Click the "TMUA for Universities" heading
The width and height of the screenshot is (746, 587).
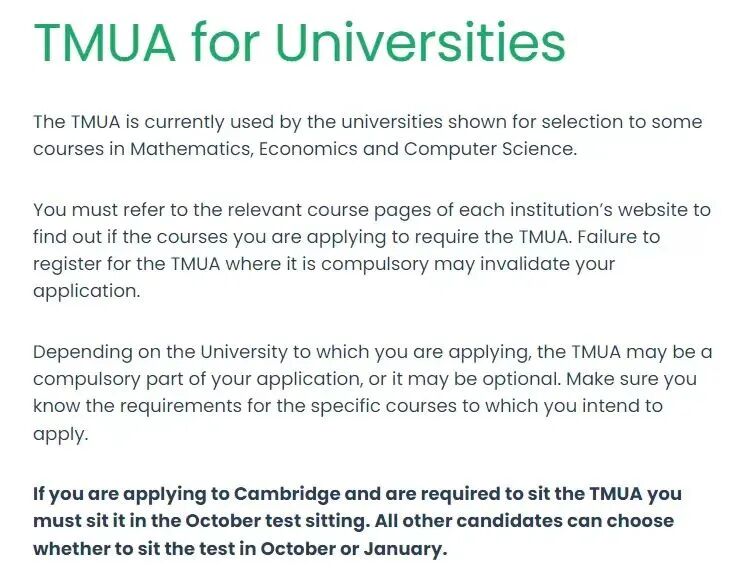(300, 43)
